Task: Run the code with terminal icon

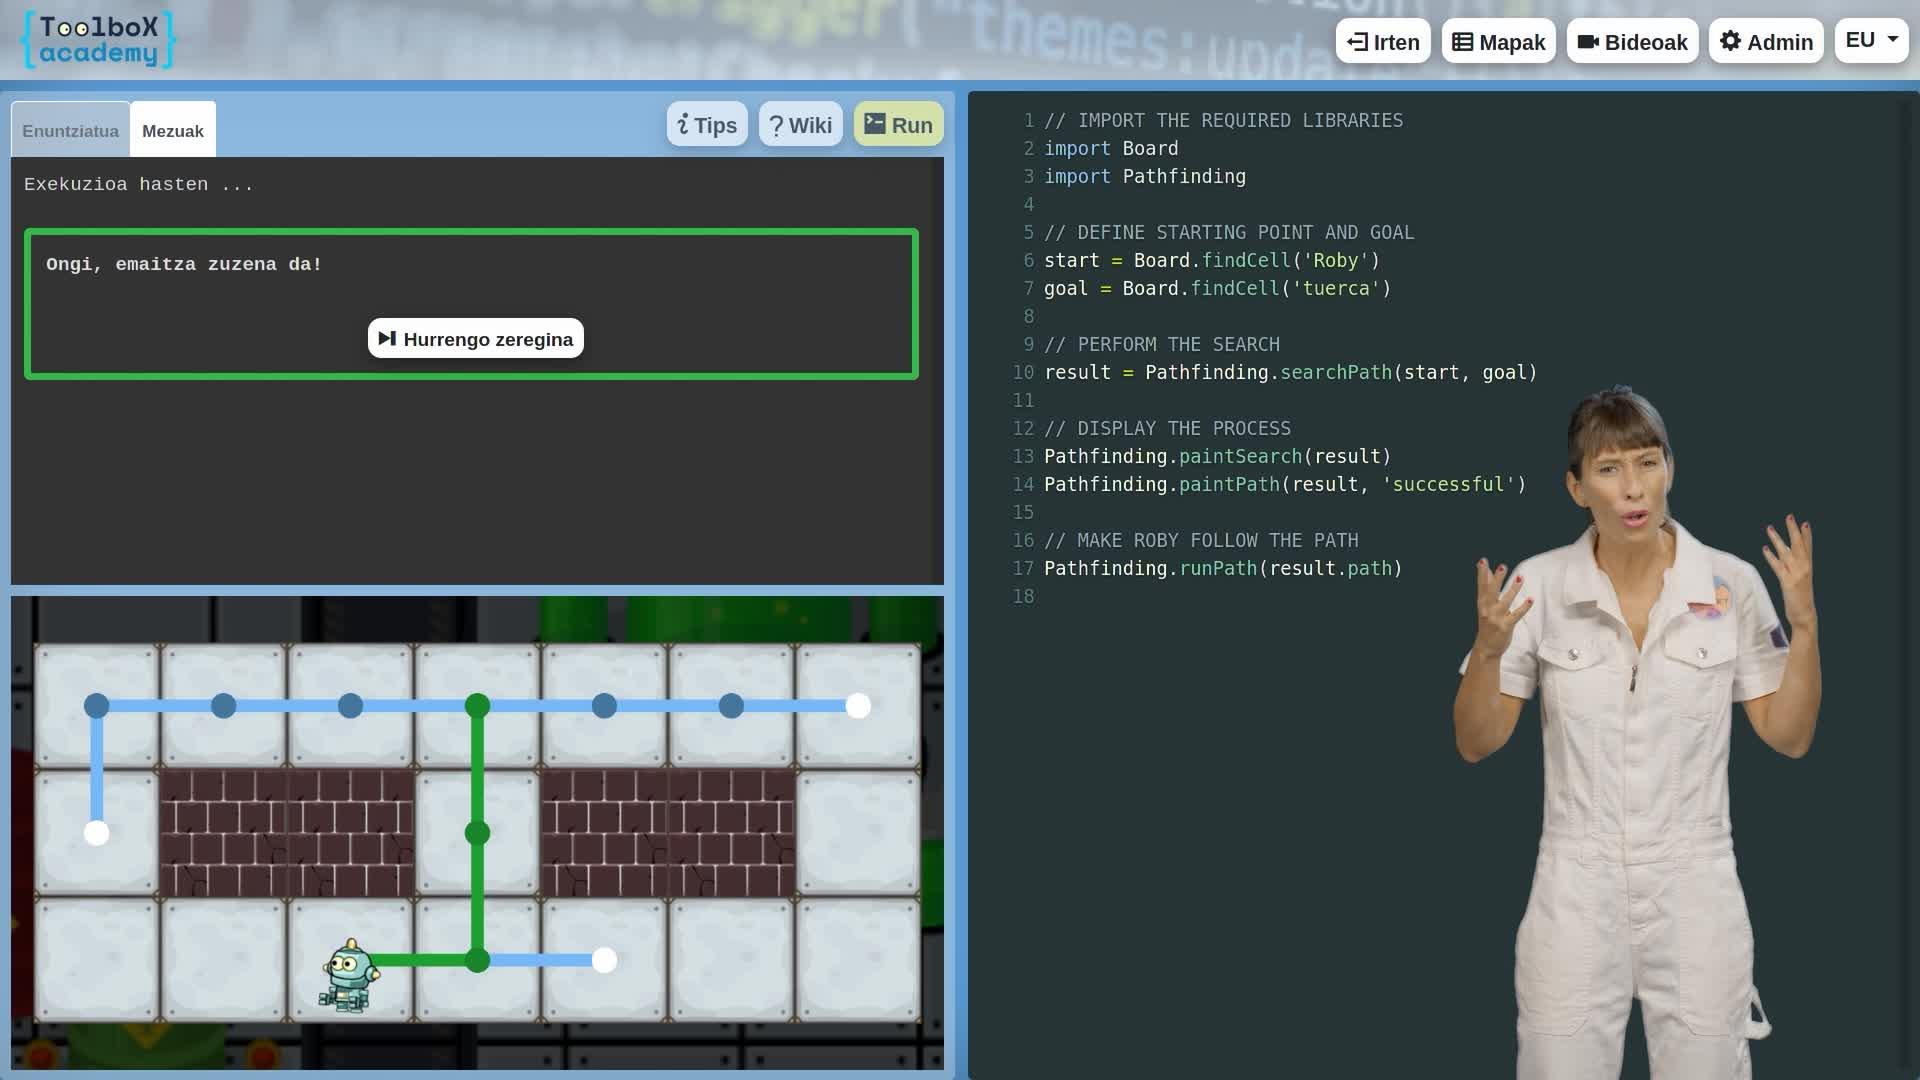Action: 898,125
